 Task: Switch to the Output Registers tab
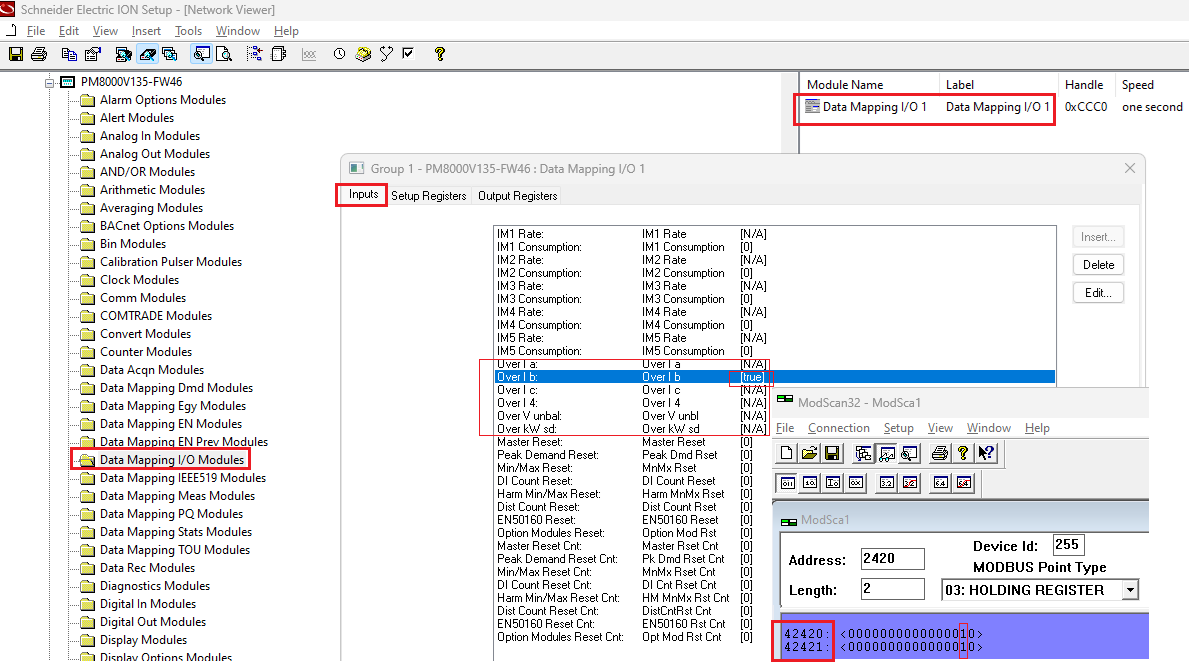tap(517, 196)
